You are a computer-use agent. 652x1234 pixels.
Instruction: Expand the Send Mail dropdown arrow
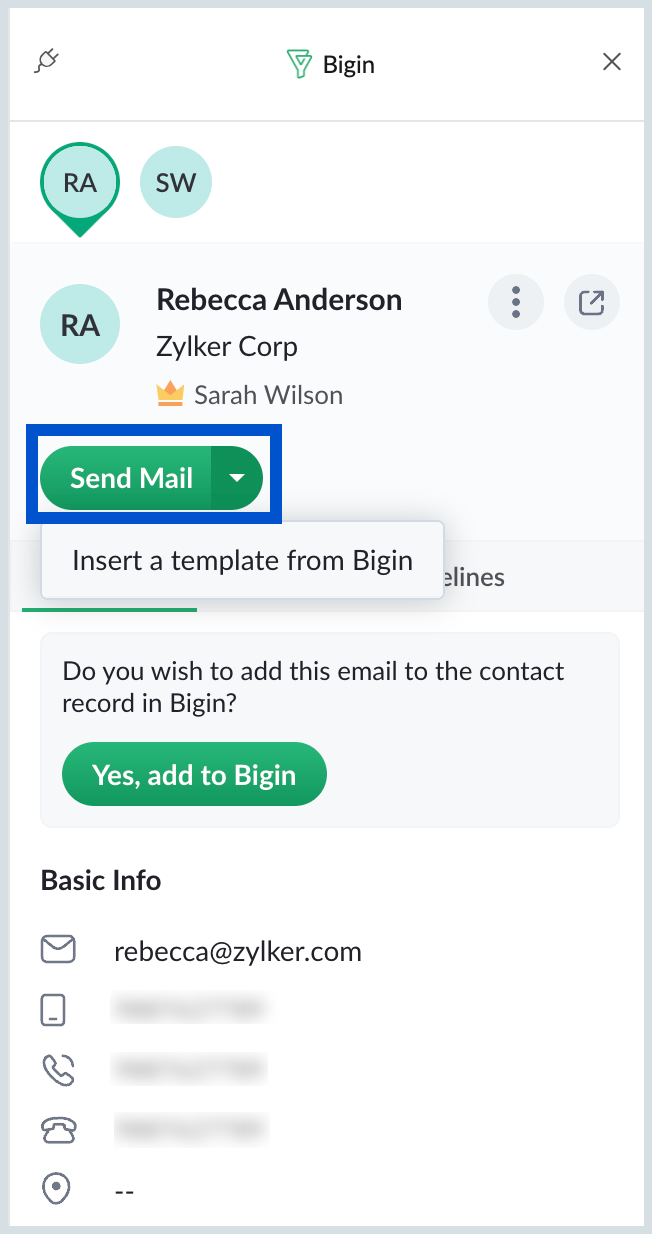(237, 478)
